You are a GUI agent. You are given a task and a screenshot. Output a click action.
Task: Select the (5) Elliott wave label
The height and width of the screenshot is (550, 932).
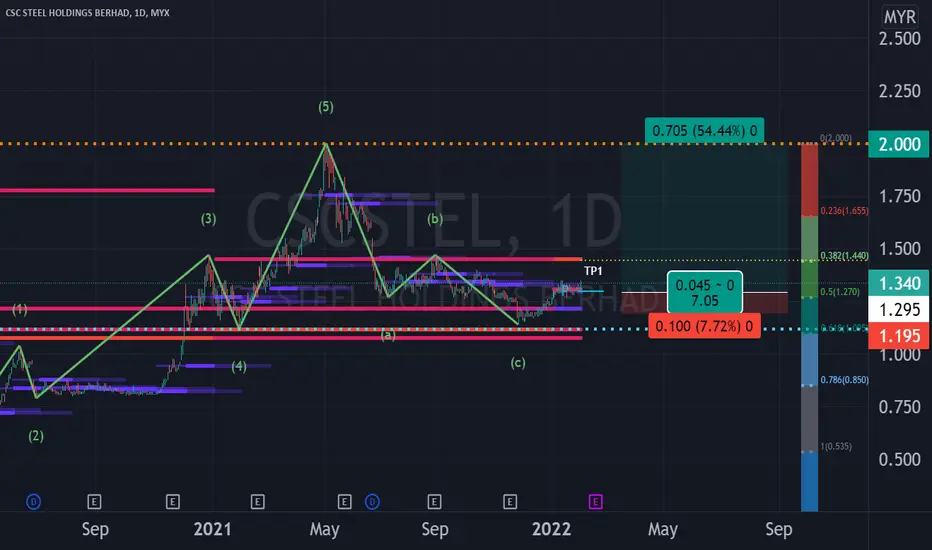(x=326, y=107)
